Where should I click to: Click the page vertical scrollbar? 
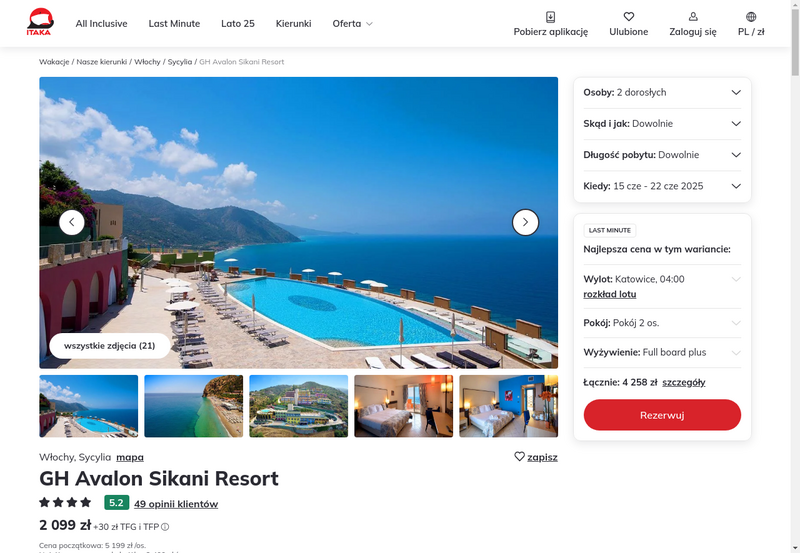[795, 276]
